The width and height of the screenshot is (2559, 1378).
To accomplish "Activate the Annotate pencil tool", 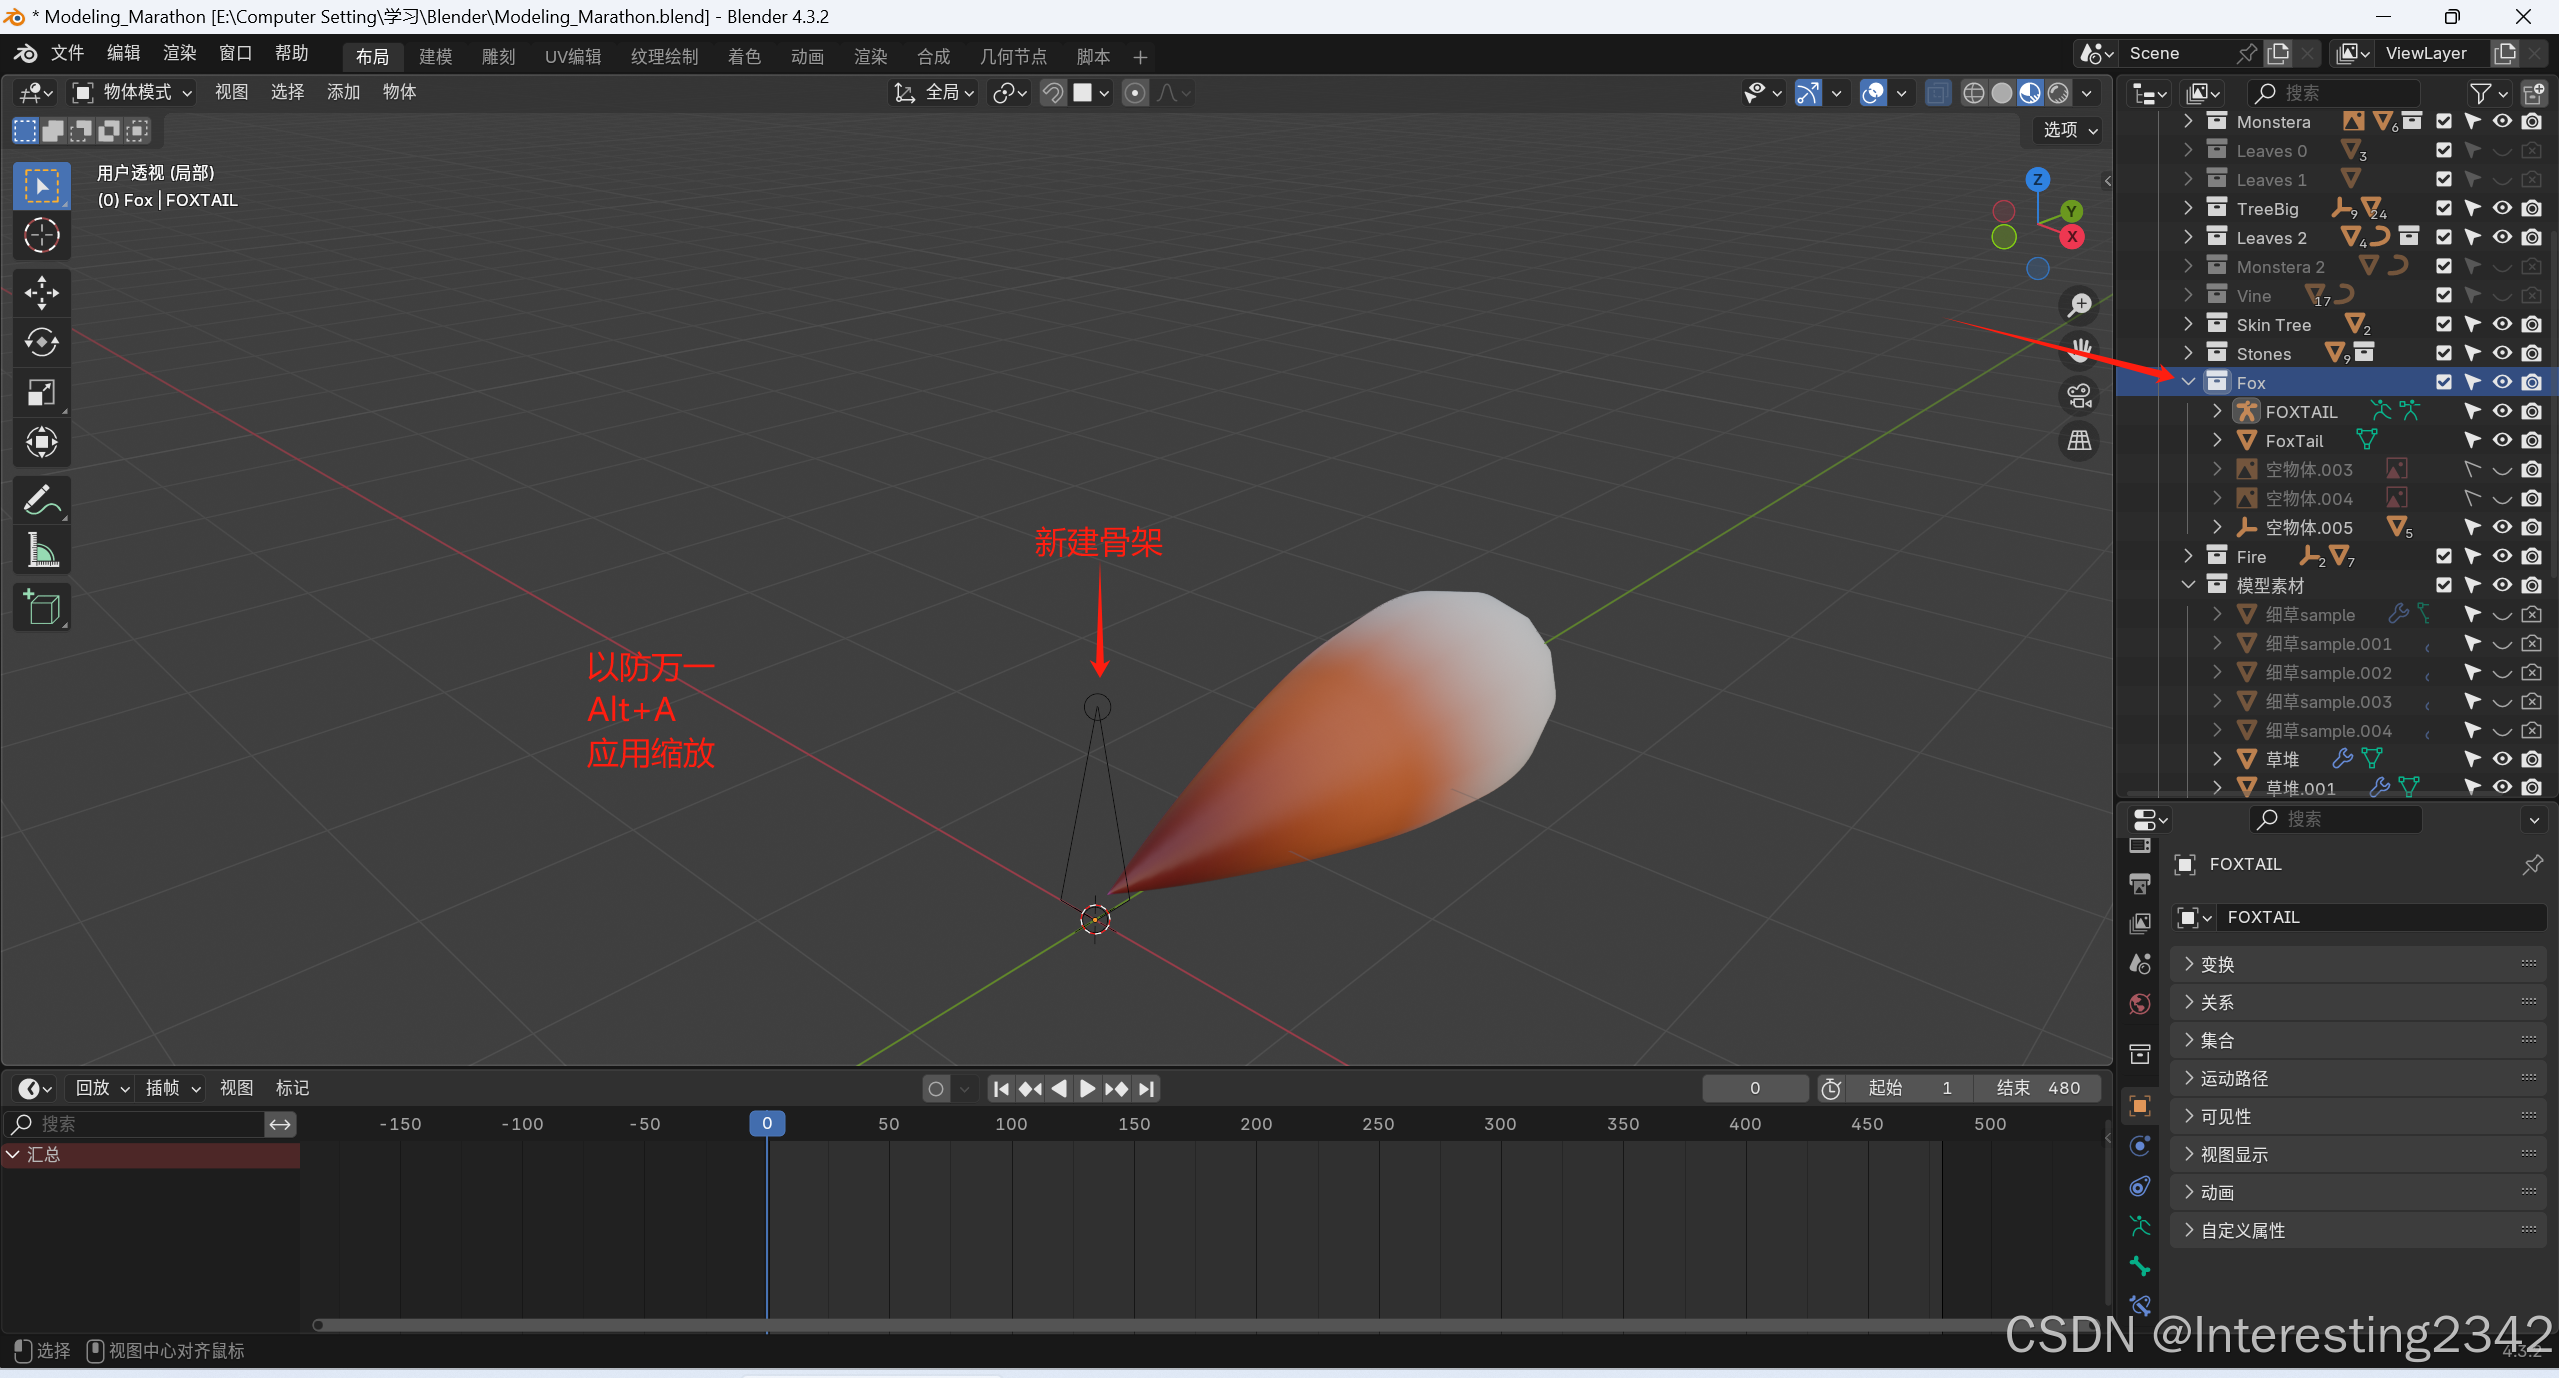I will [41, 499].
